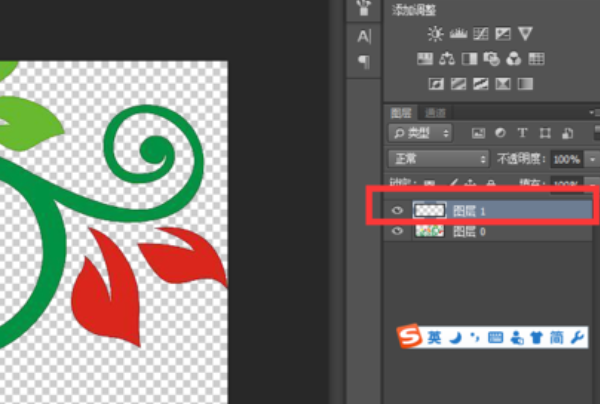Toggle the moon half-width icon on IME bar
600x404 pixels.
[455, 337]
